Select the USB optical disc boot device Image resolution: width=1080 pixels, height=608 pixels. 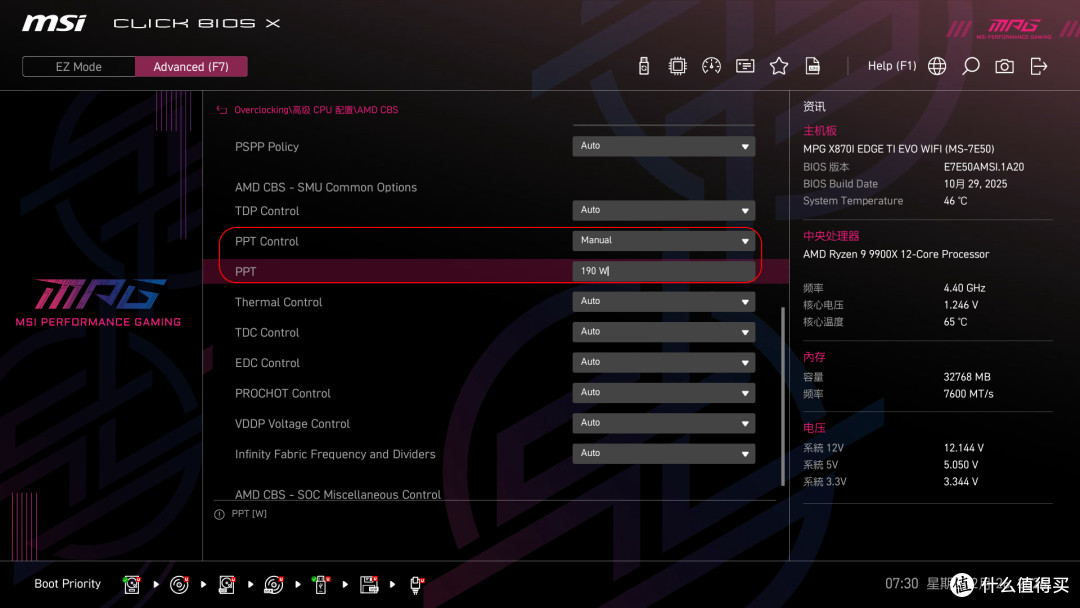pyautogui.click(x=273, y=585)
